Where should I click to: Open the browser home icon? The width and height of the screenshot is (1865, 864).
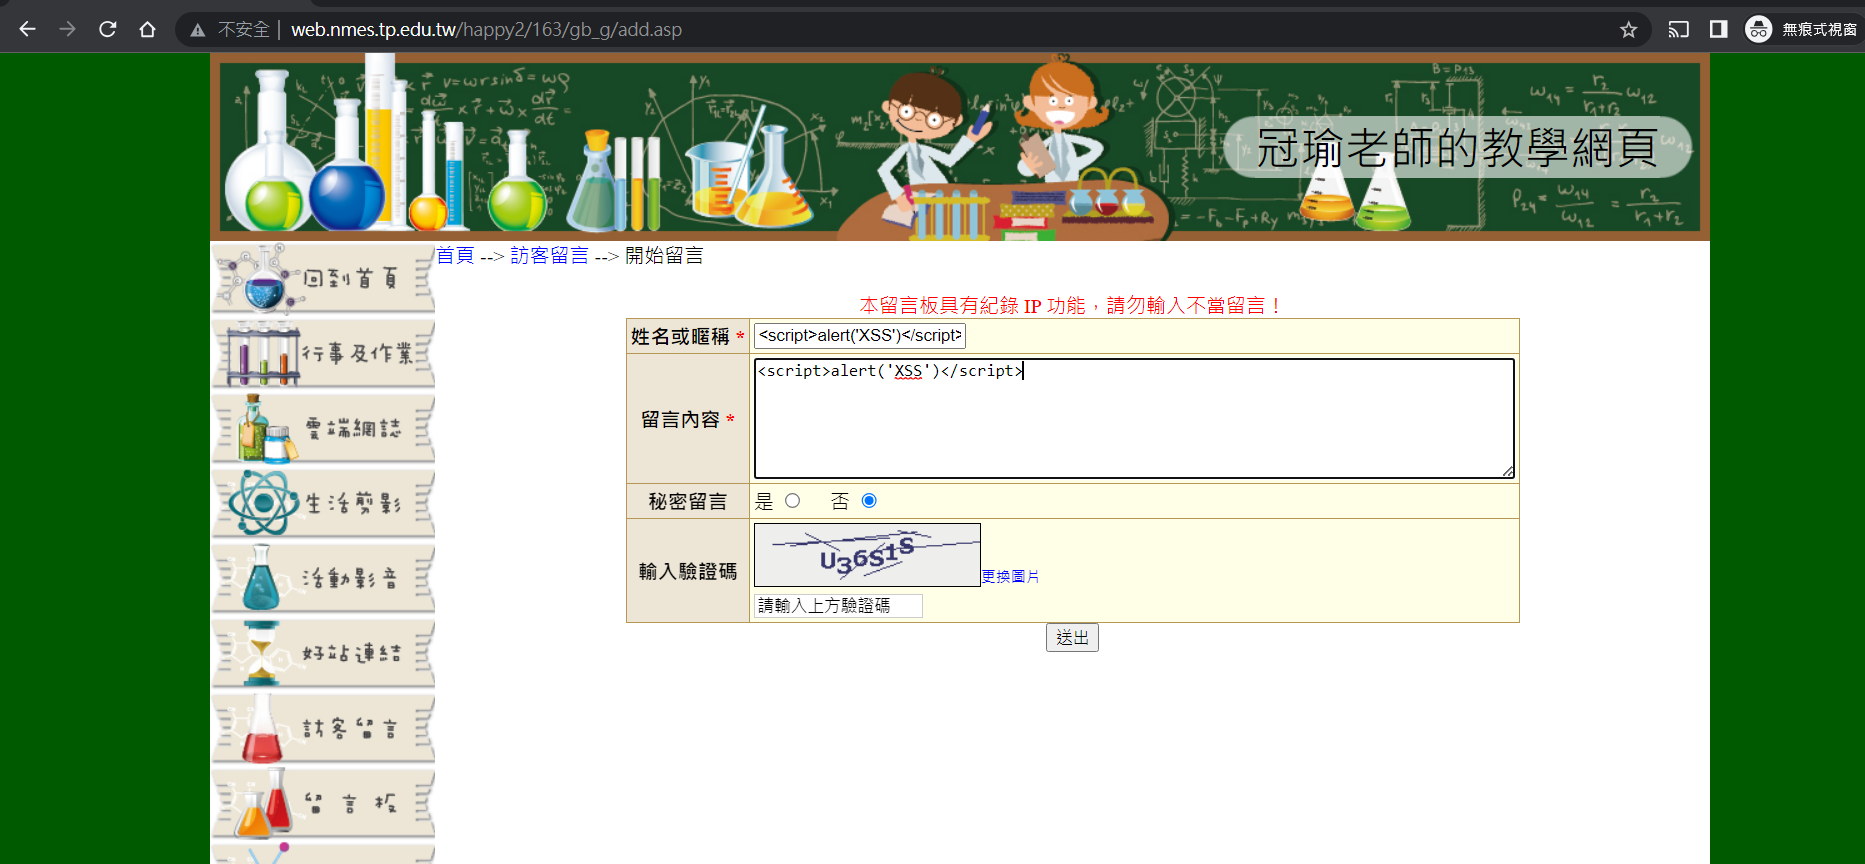(x=147, y=29)
